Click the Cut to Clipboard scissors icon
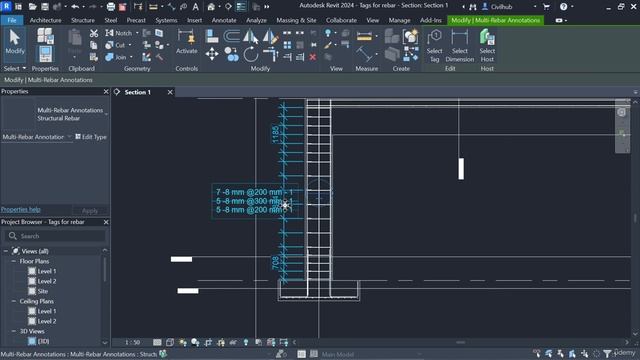The width and height of the screenshot is (640, 360). (94, 33)
